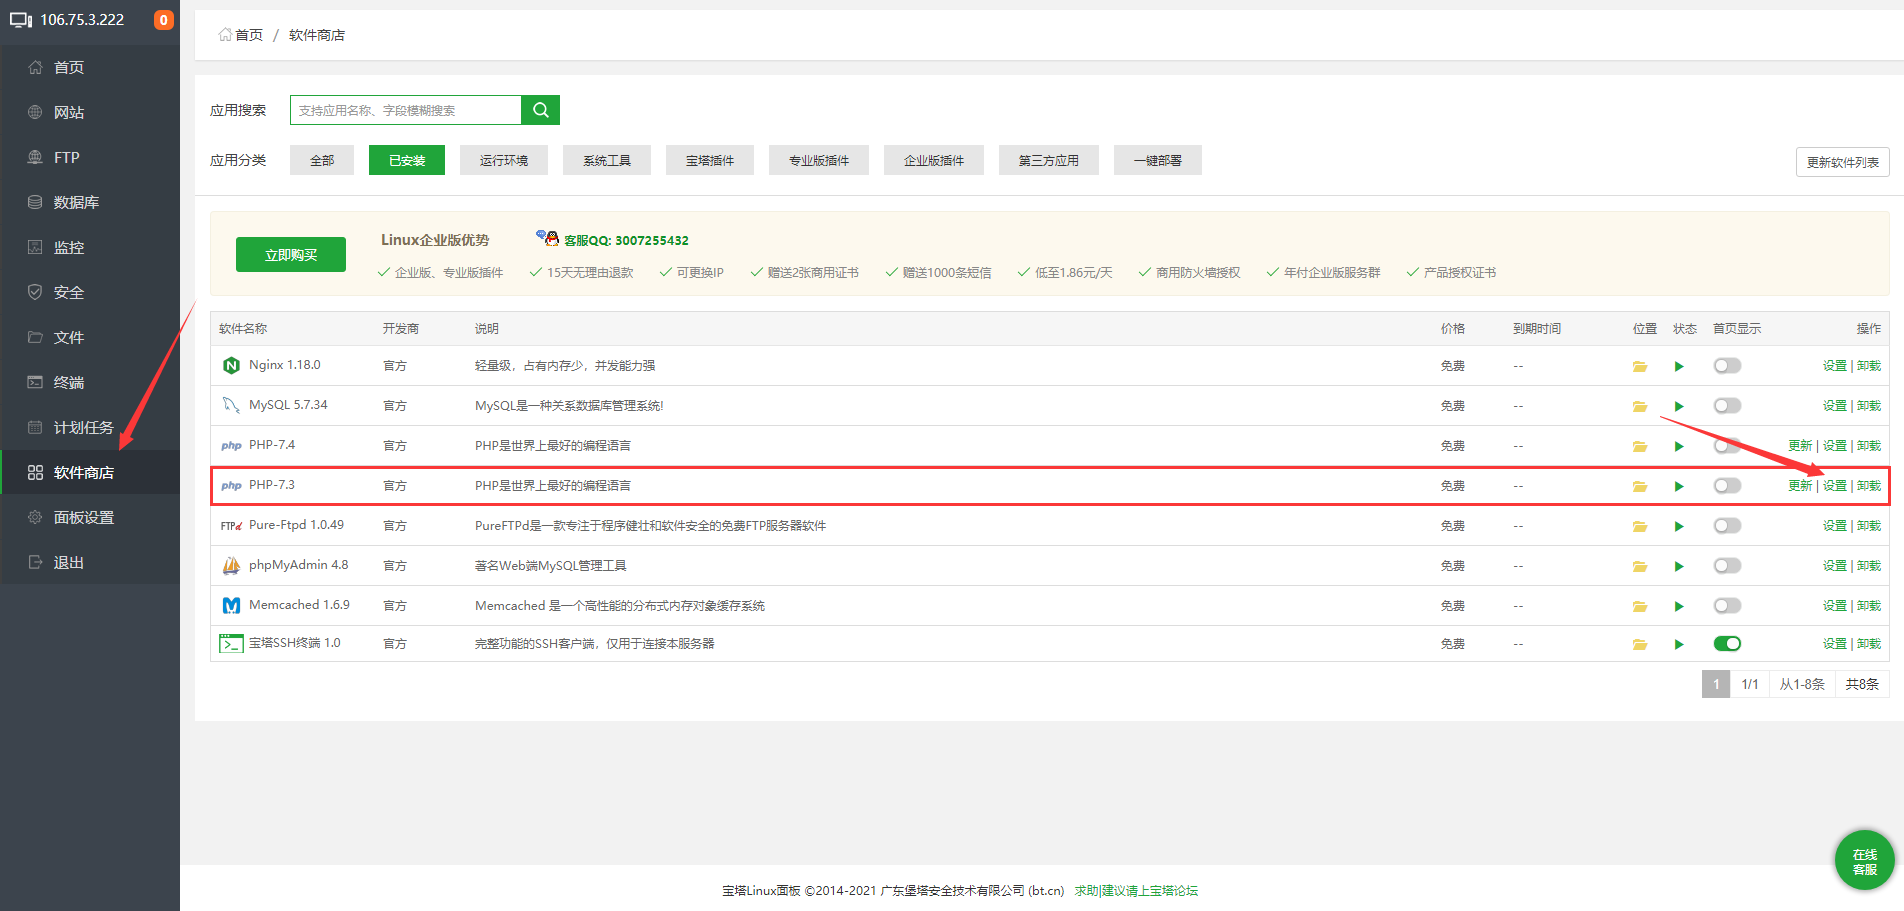Select the 第三方应用 category tab
The image size is (1904, 911).
coord(1049,160)
